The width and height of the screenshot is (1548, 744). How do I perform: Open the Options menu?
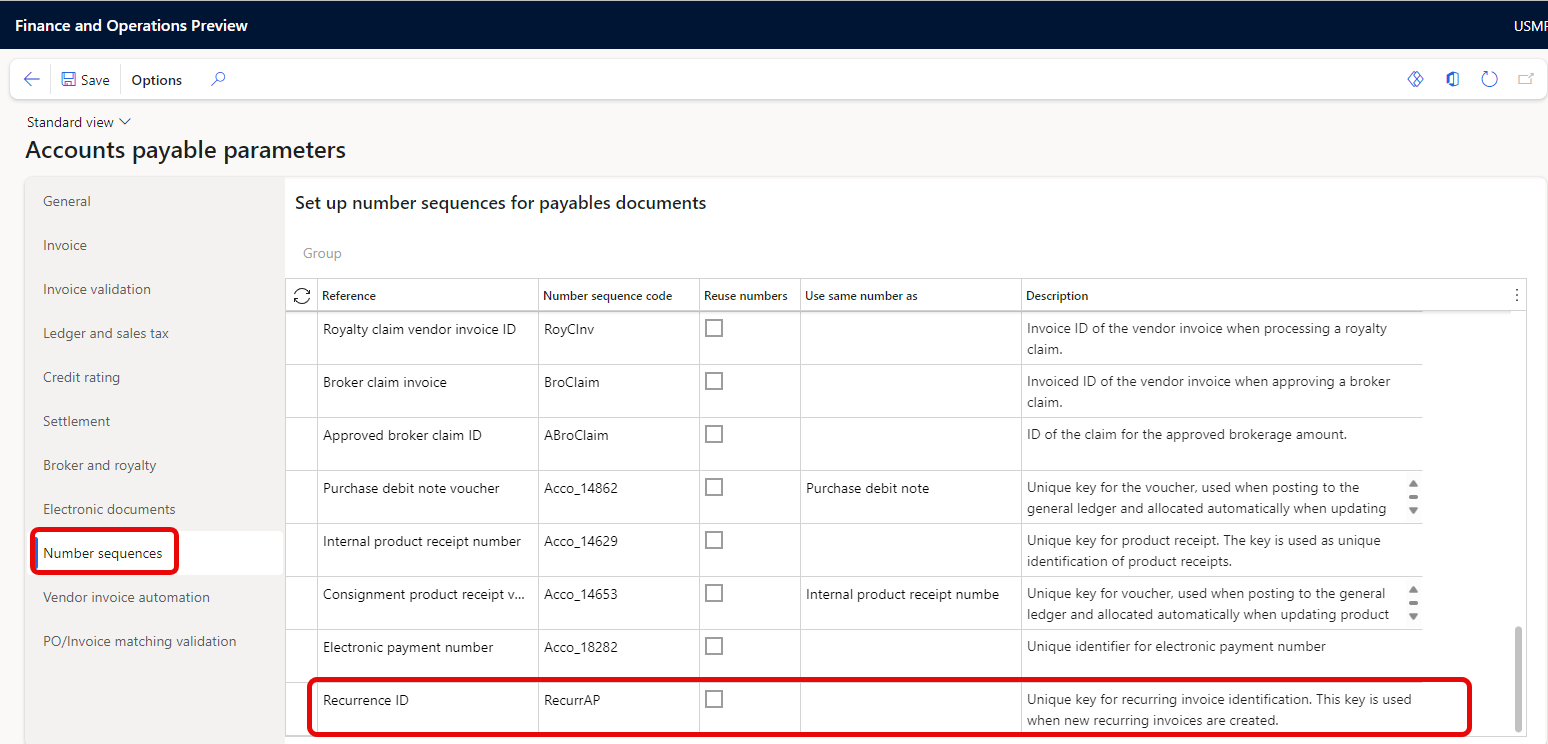click(x=157, y=80)
